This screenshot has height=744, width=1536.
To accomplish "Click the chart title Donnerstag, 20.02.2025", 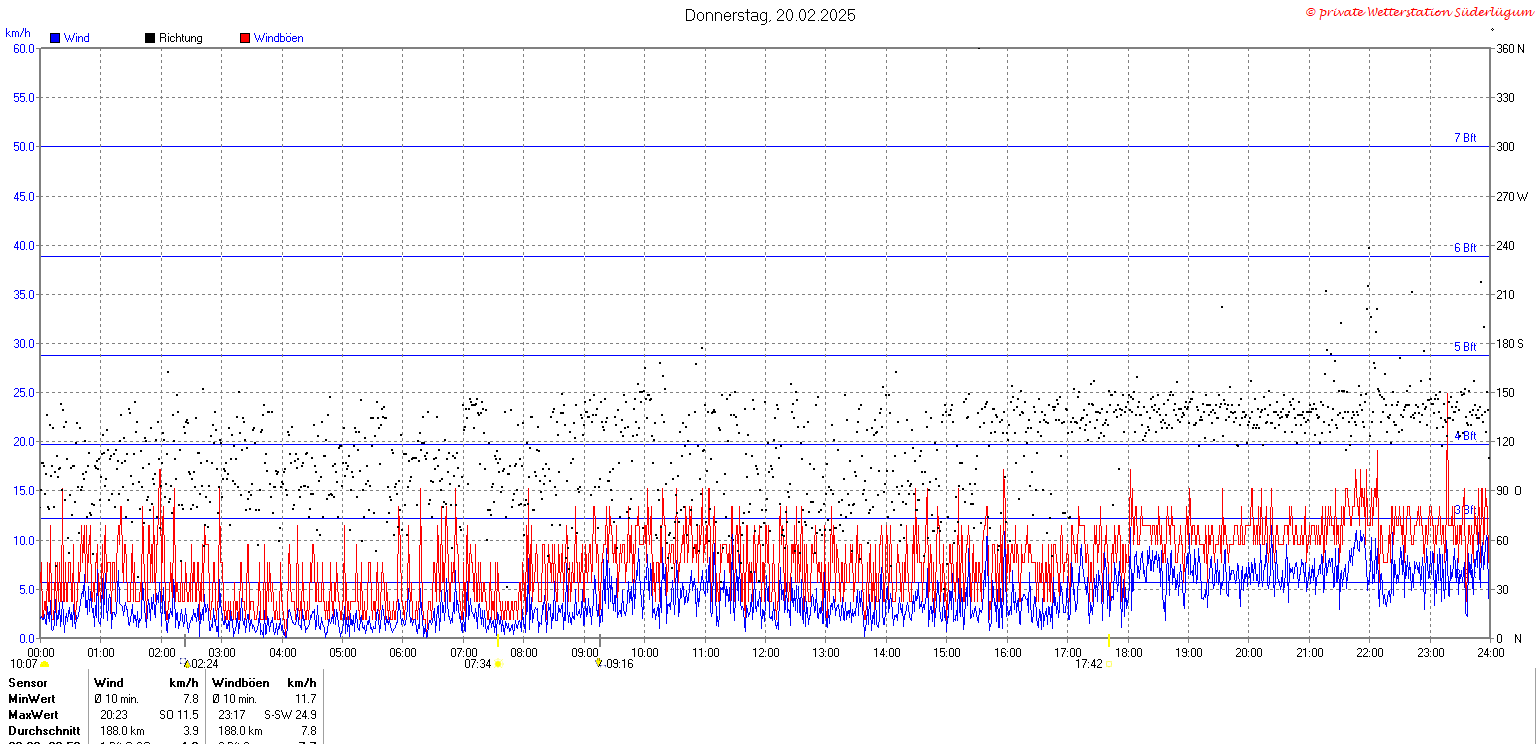I will point(770,15).
